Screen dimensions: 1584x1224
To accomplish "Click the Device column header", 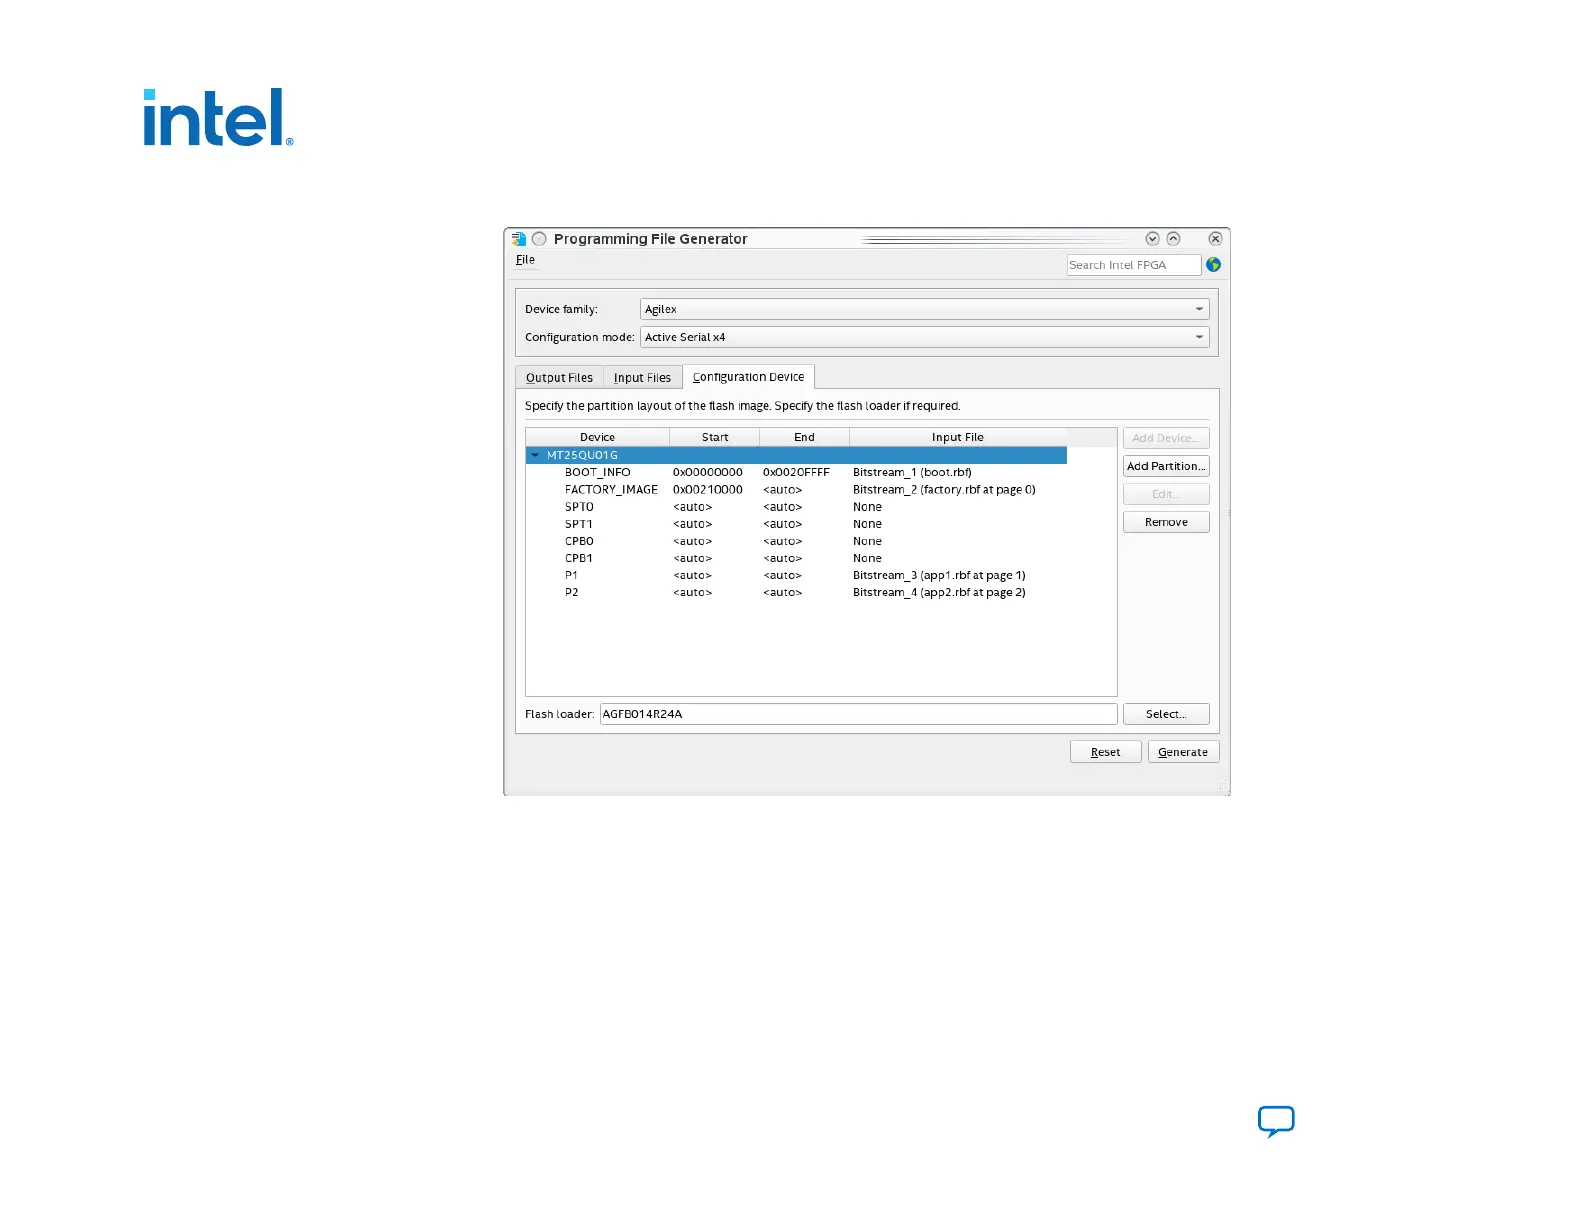I will (597, 437).
